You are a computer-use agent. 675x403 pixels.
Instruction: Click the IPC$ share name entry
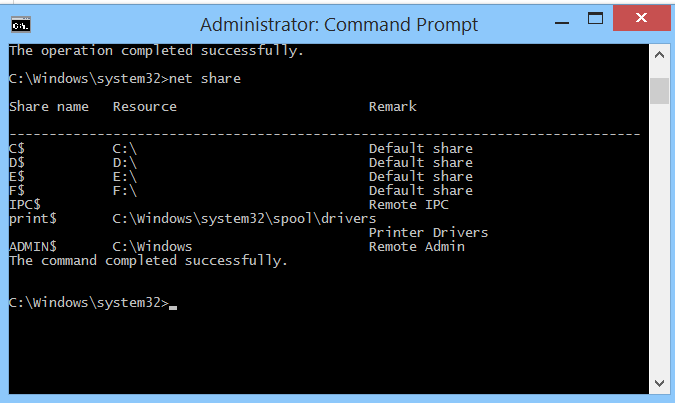tap(25, 205)
